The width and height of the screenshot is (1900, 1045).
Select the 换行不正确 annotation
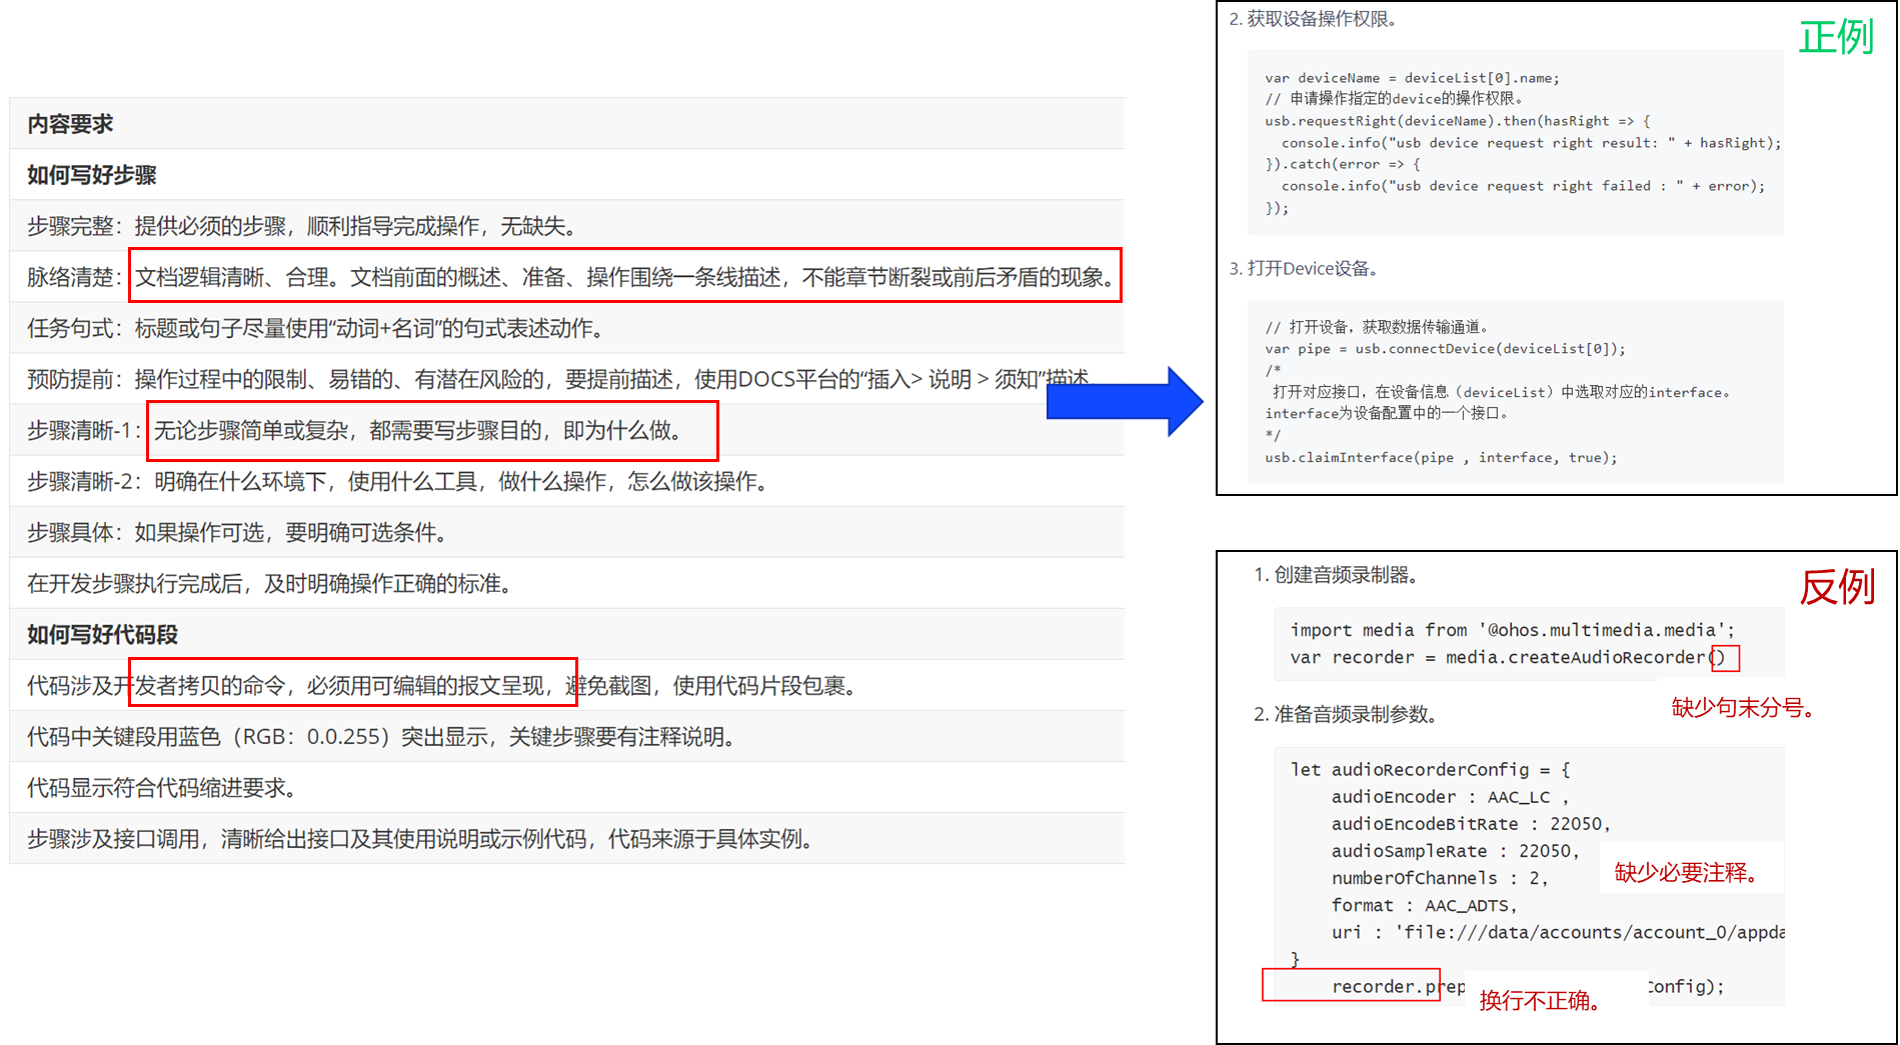pyautogui.click(x=1541, y=1000)
